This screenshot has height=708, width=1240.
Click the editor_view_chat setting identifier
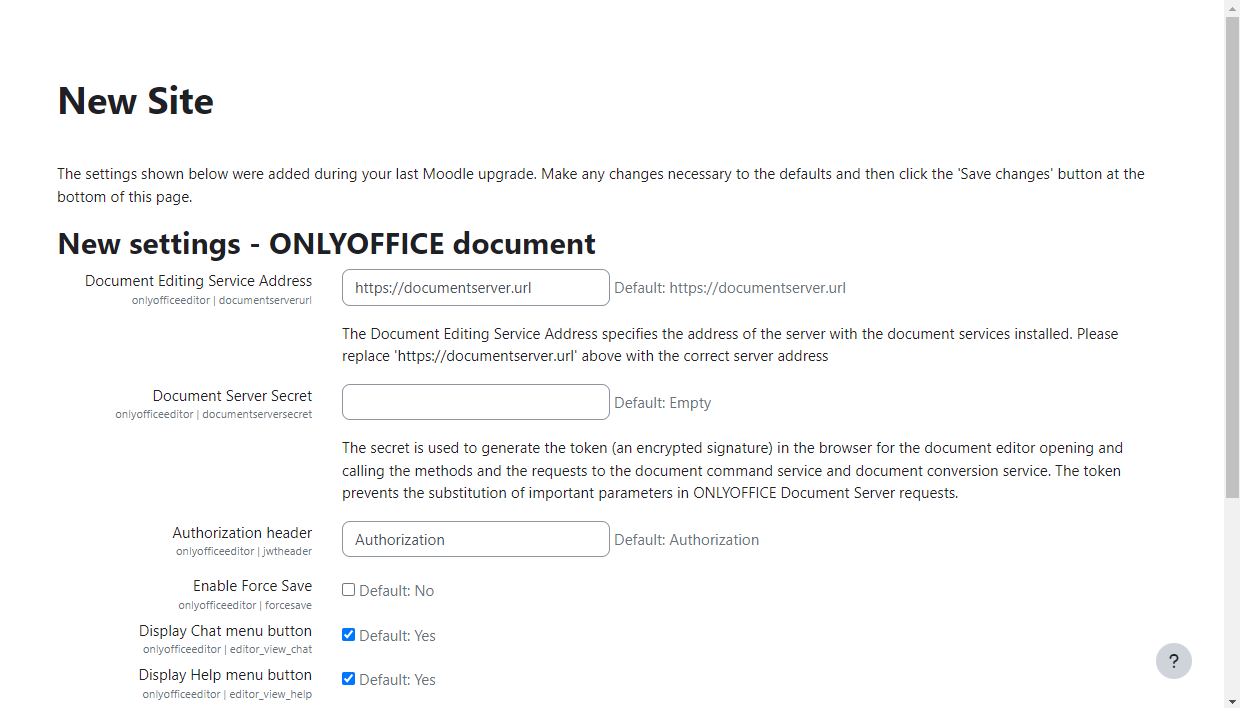click(227, 648)
